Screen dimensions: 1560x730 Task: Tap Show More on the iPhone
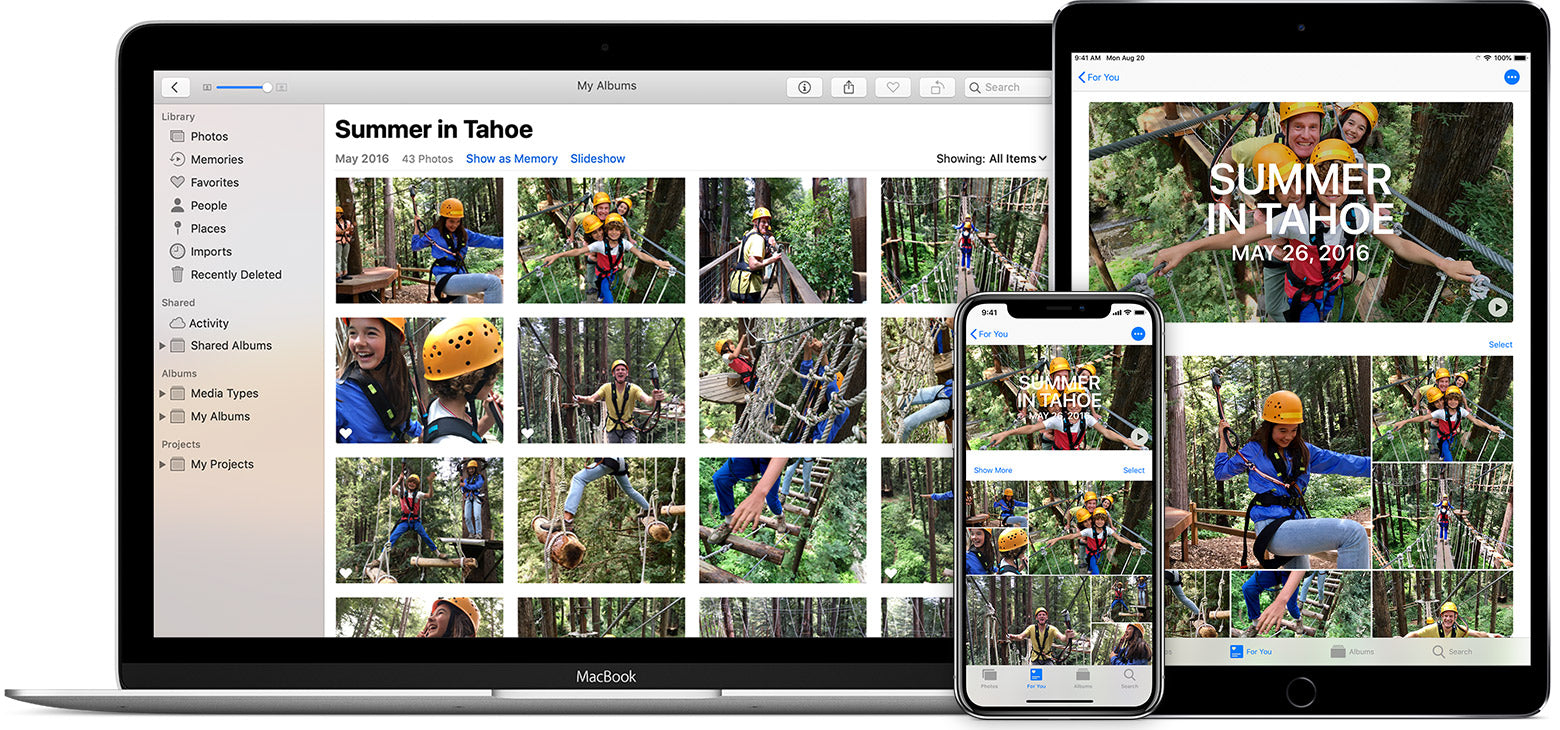click(x=993, y=470)
